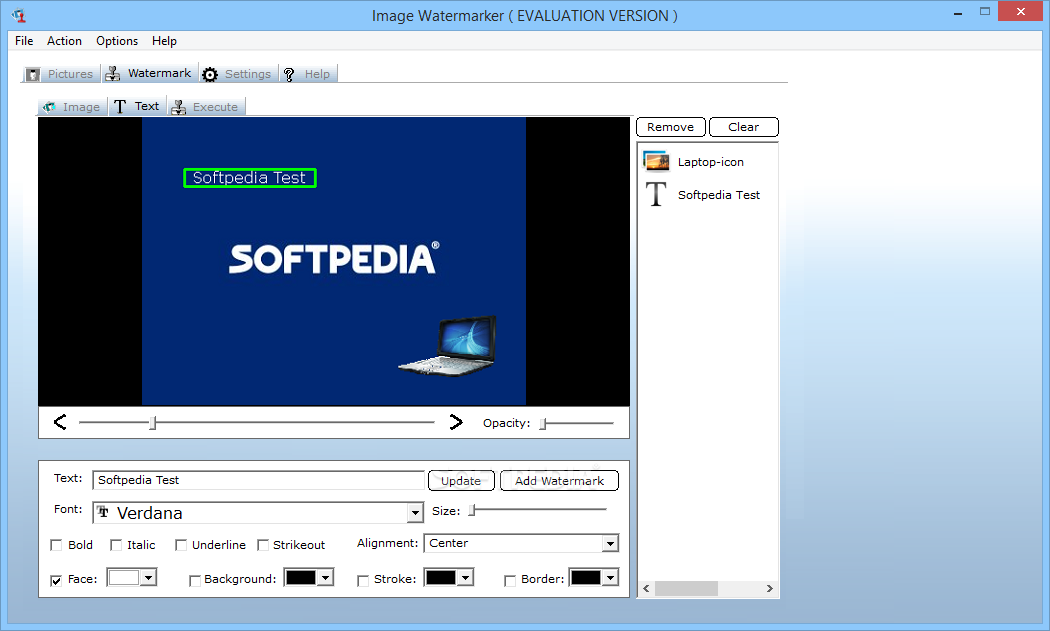Screen dimensions: 1050x631
Task: Enable the Underline checkbox
Action: (181, 545)
